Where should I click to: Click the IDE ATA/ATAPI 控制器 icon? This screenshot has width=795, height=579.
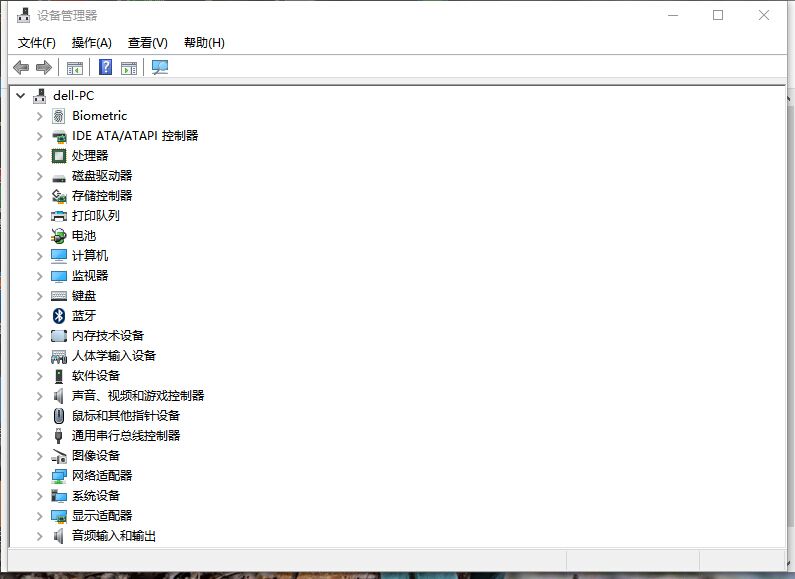(x=59, y=136)
